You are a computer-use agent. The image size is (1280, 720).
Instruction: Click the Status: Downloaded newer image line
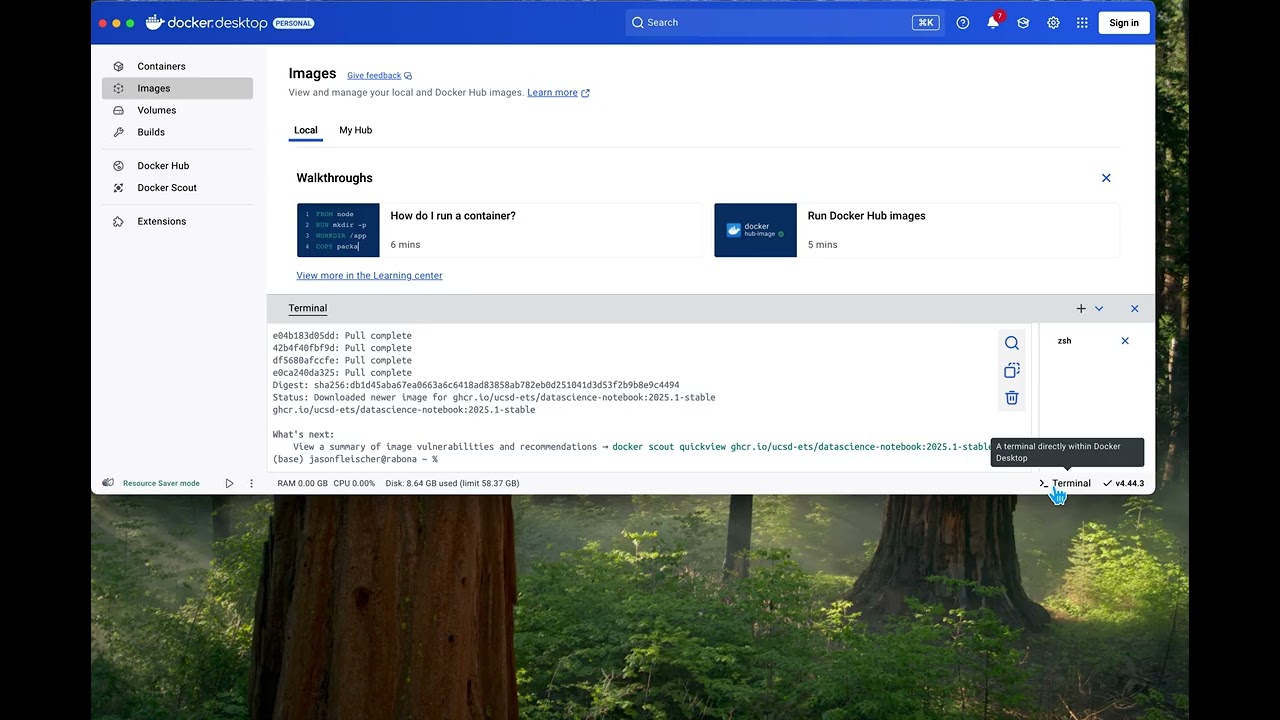point(494,397)
